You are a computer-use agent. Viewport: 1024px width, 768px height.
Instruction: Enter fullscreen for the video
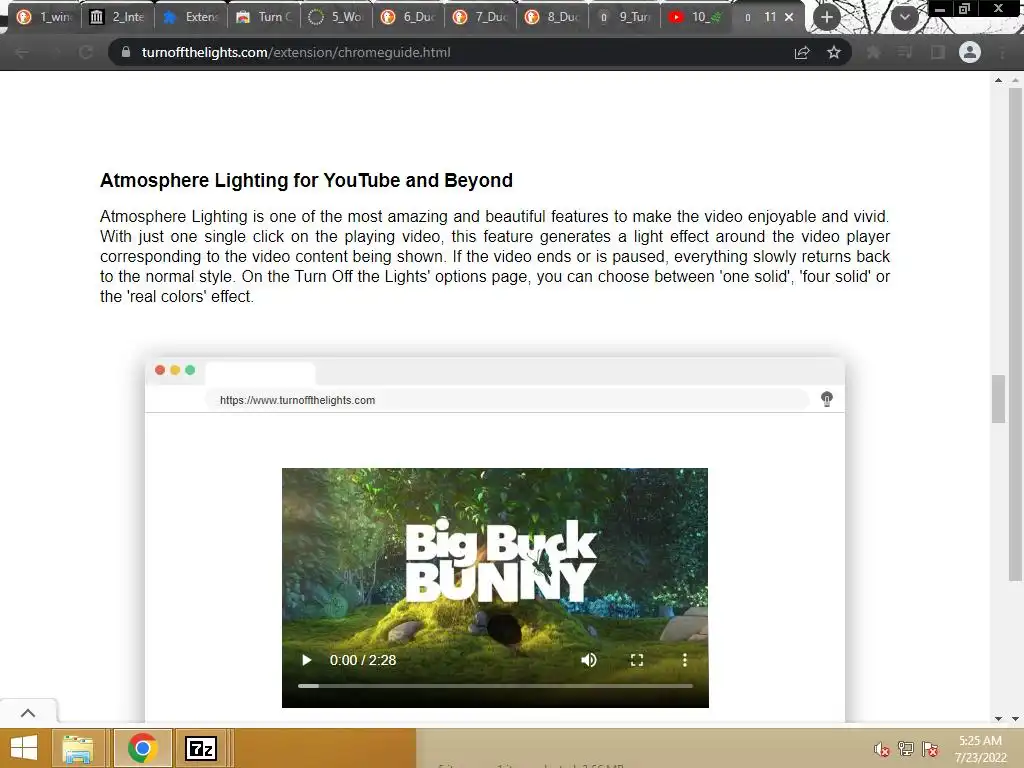637,660
